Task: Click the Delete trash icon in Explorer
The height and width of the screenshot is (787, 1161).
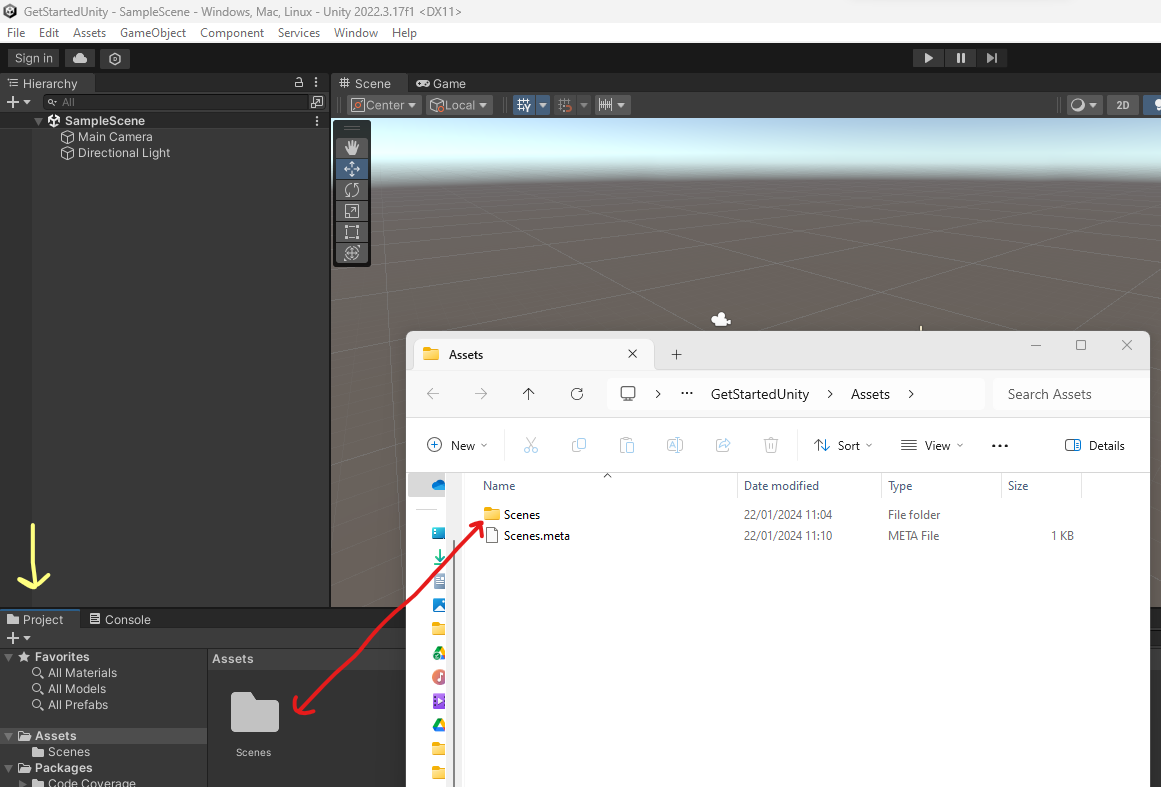Action: click(771, 445)
